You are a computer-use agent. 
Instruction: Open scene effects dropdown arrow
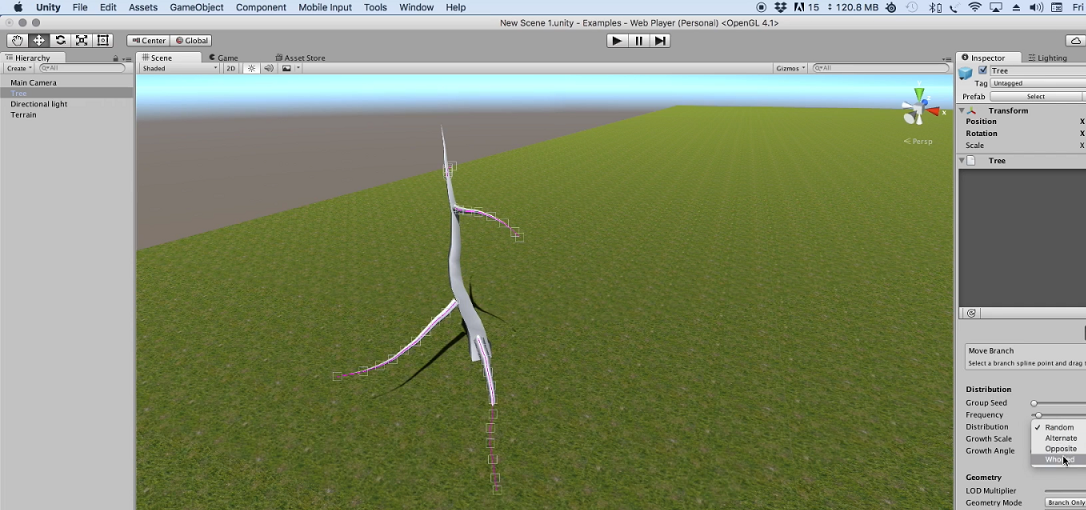coord(299,68)
